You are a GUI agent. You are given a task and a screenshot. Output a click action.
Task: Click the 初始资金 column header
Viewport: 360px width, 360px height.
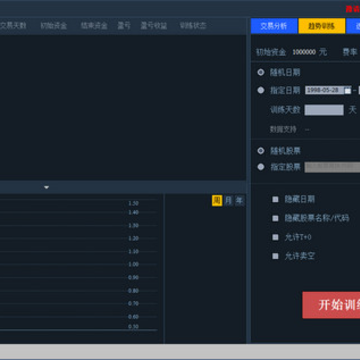tap(54, 26)
